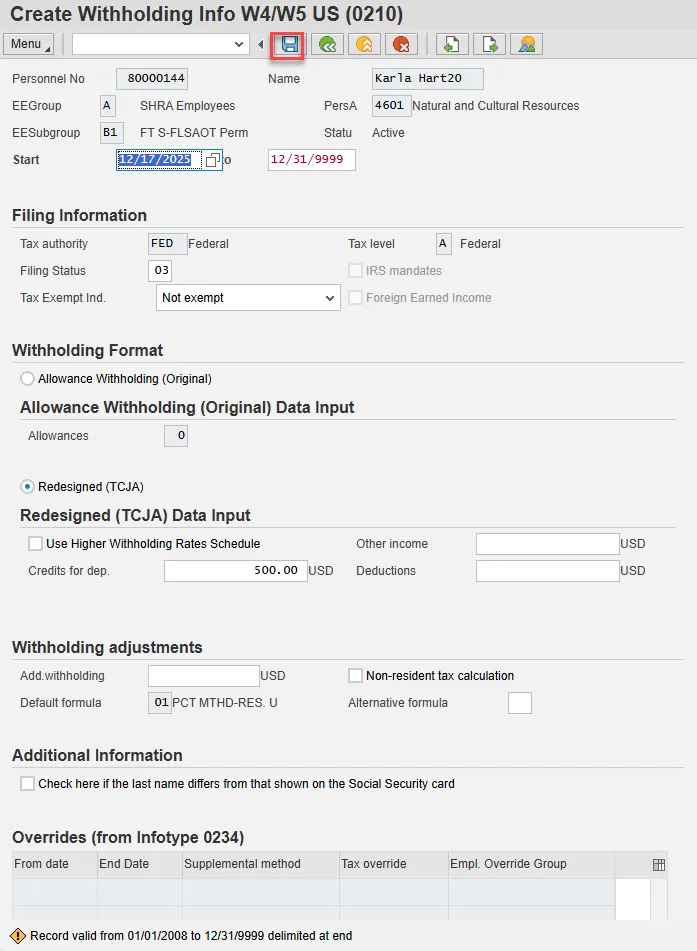This screenshot has width=697, height=951.
Task: Collapse the command field arrow
Action: tap(261, 44)
